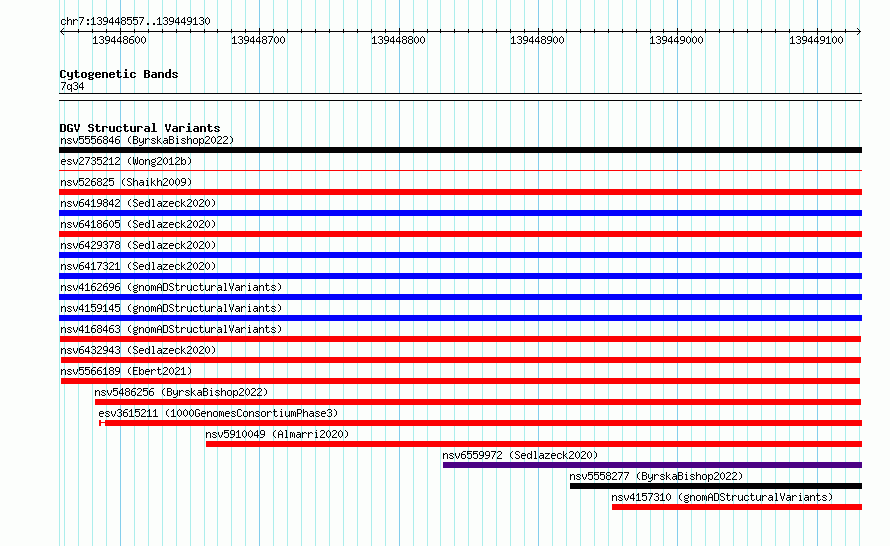Open the esv2735212 (Wong2012b) variant label
The height and width of the screenshot is (546, 890).
click(x=126, y=161)
